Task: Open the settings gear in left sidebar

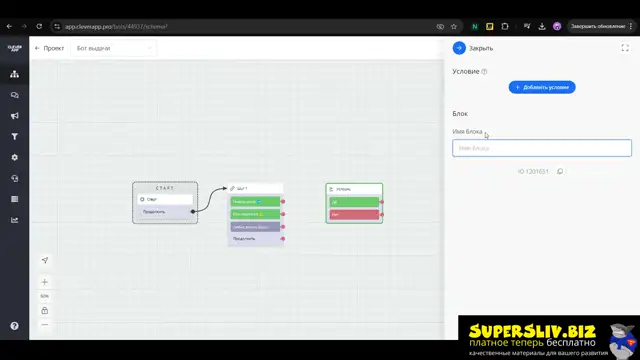Action: click(14, 158)
